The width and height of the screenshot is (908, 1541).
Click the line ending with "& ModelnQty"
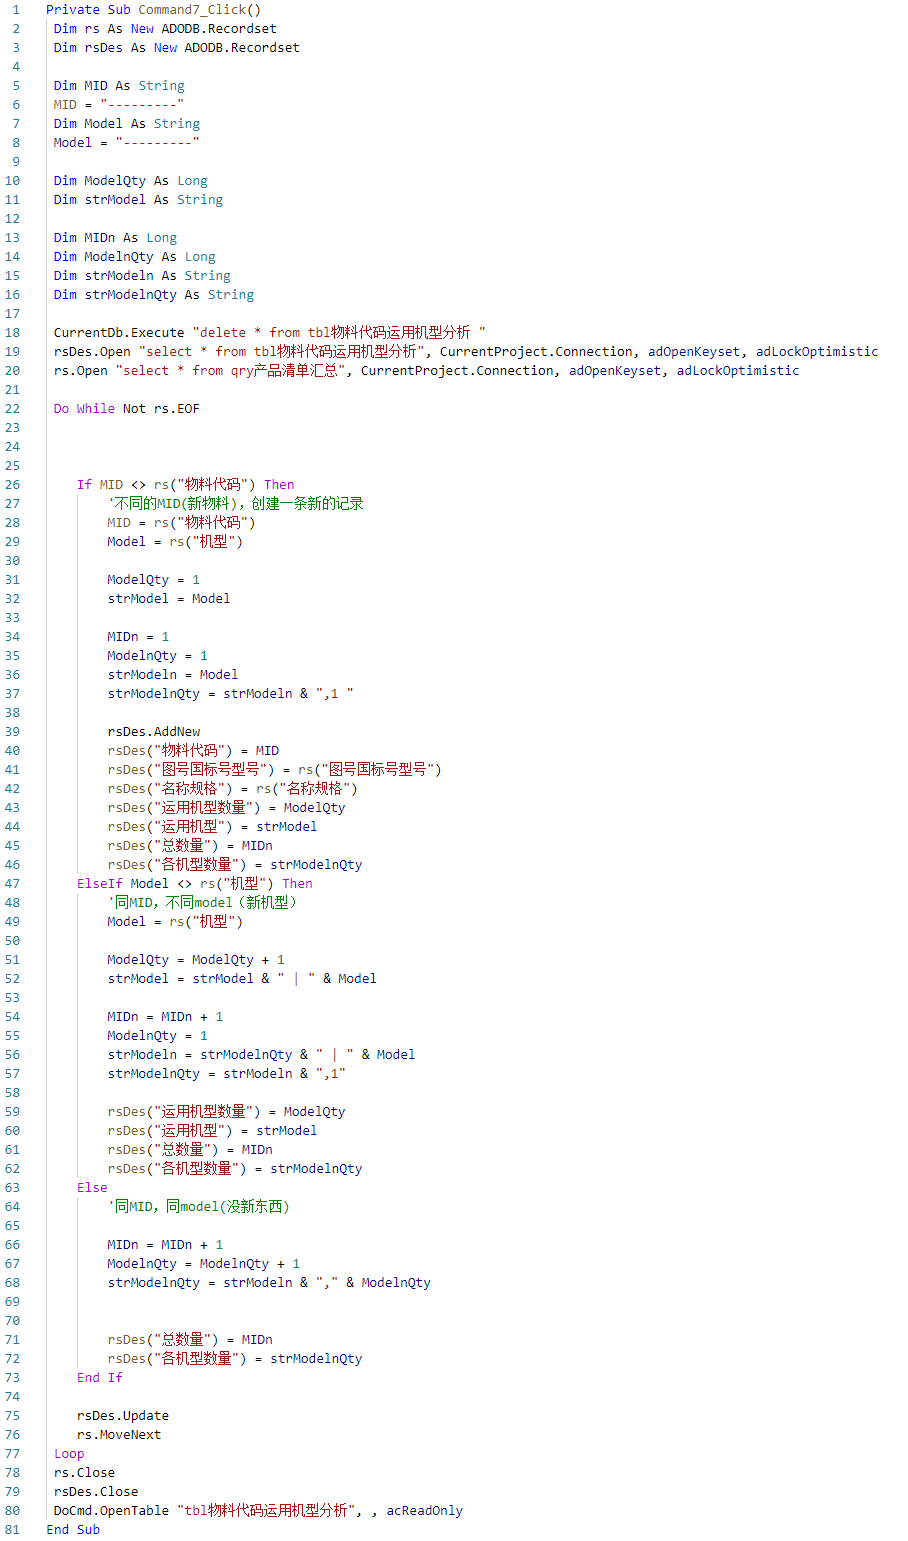pyautogui.click(x=270, y=1283)
